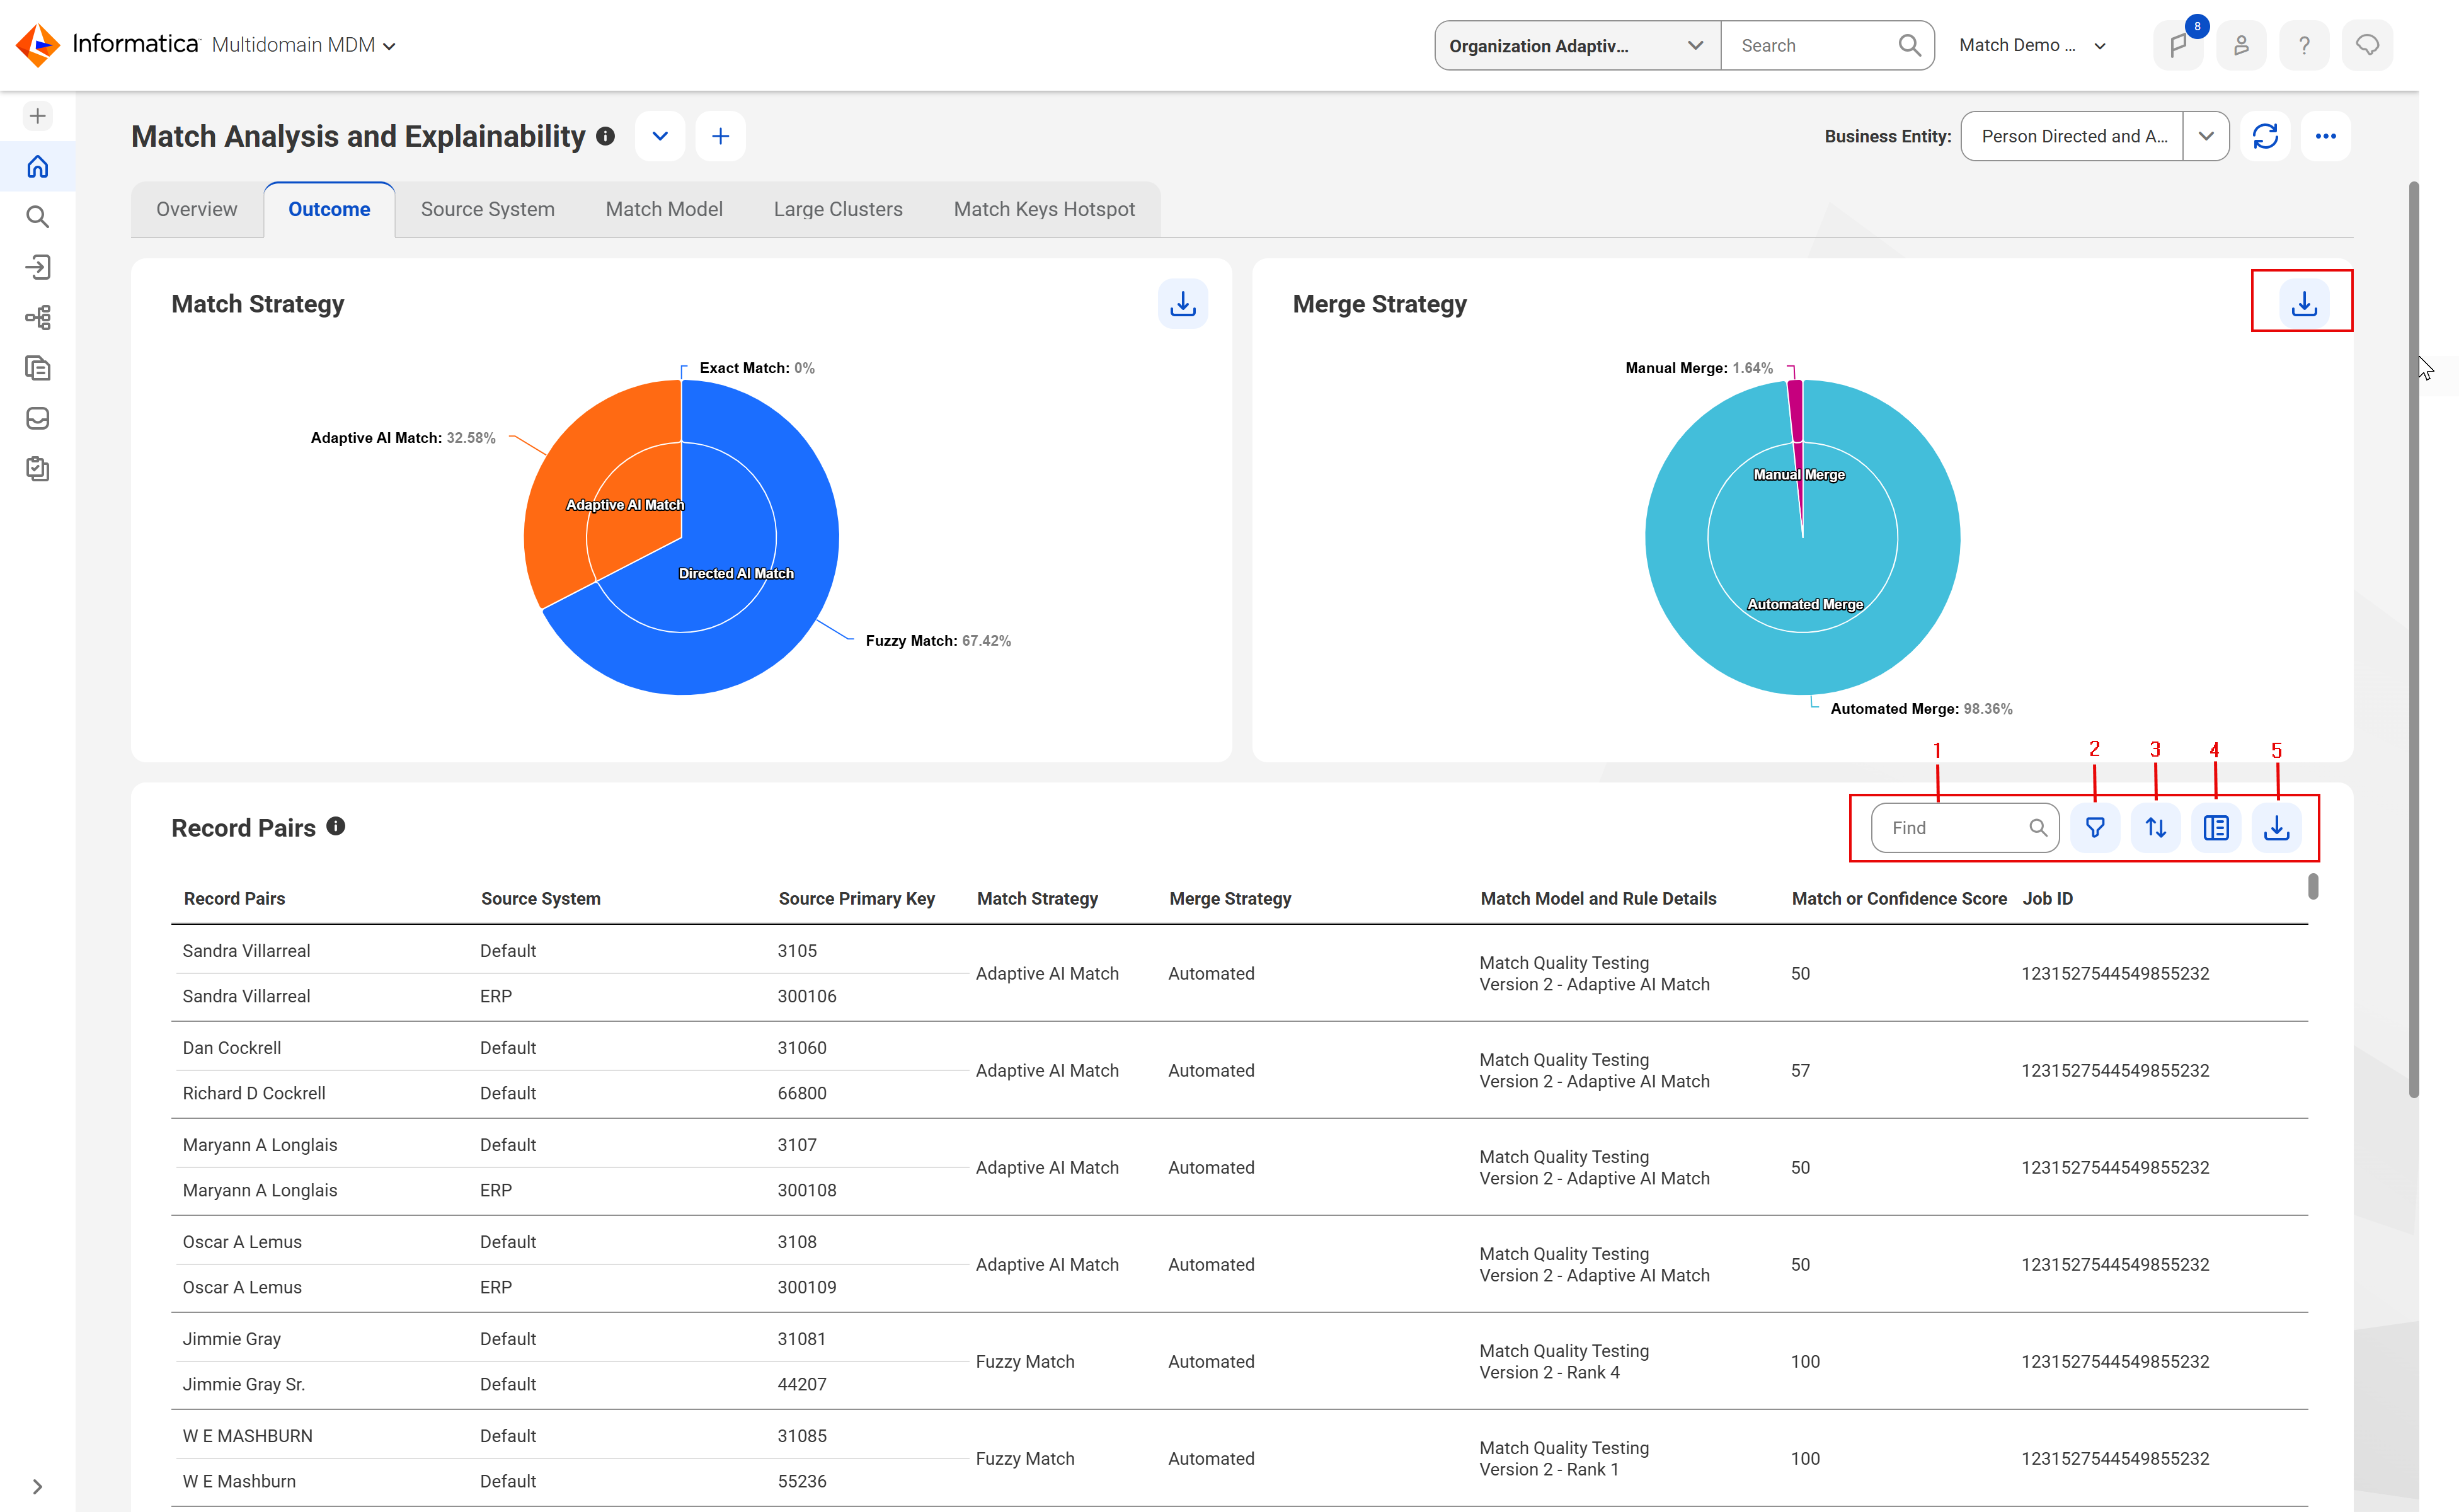Open the New plus icon in sidebar
Image resolution: width=2459 pixels, height=1512 pixels.
click(x=38, y=116)
